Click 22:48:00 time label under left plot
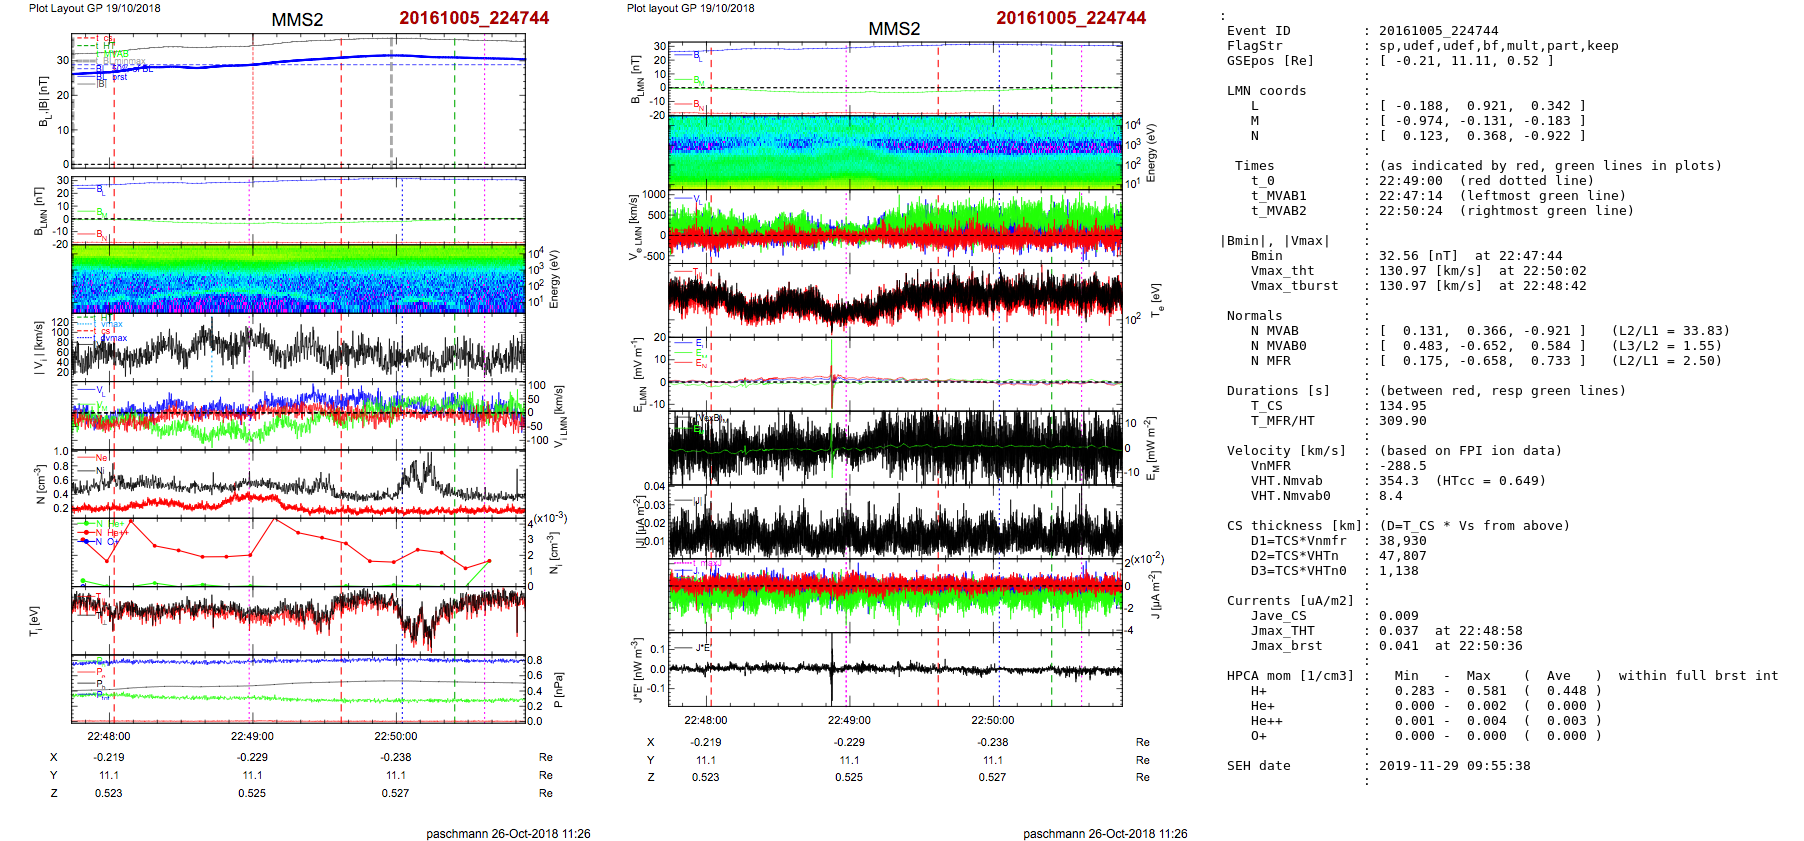This screenshot has height=841, width=1804. click(x=108, y=736)
